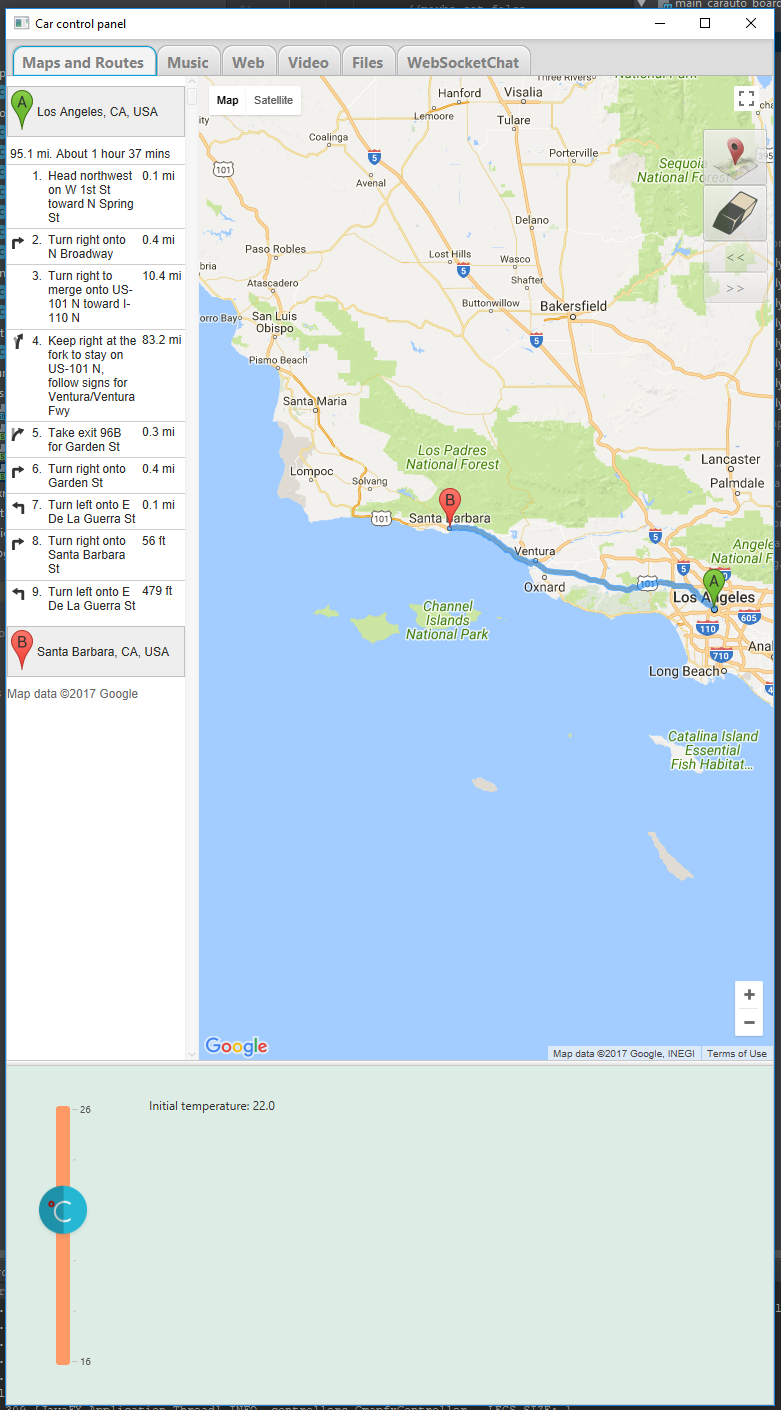Image resolution: width=781 pixels, height=1410 pixels.
Task: Open the Maps and Routes tab
Action: pyautogui.click(x=83, y=62)
